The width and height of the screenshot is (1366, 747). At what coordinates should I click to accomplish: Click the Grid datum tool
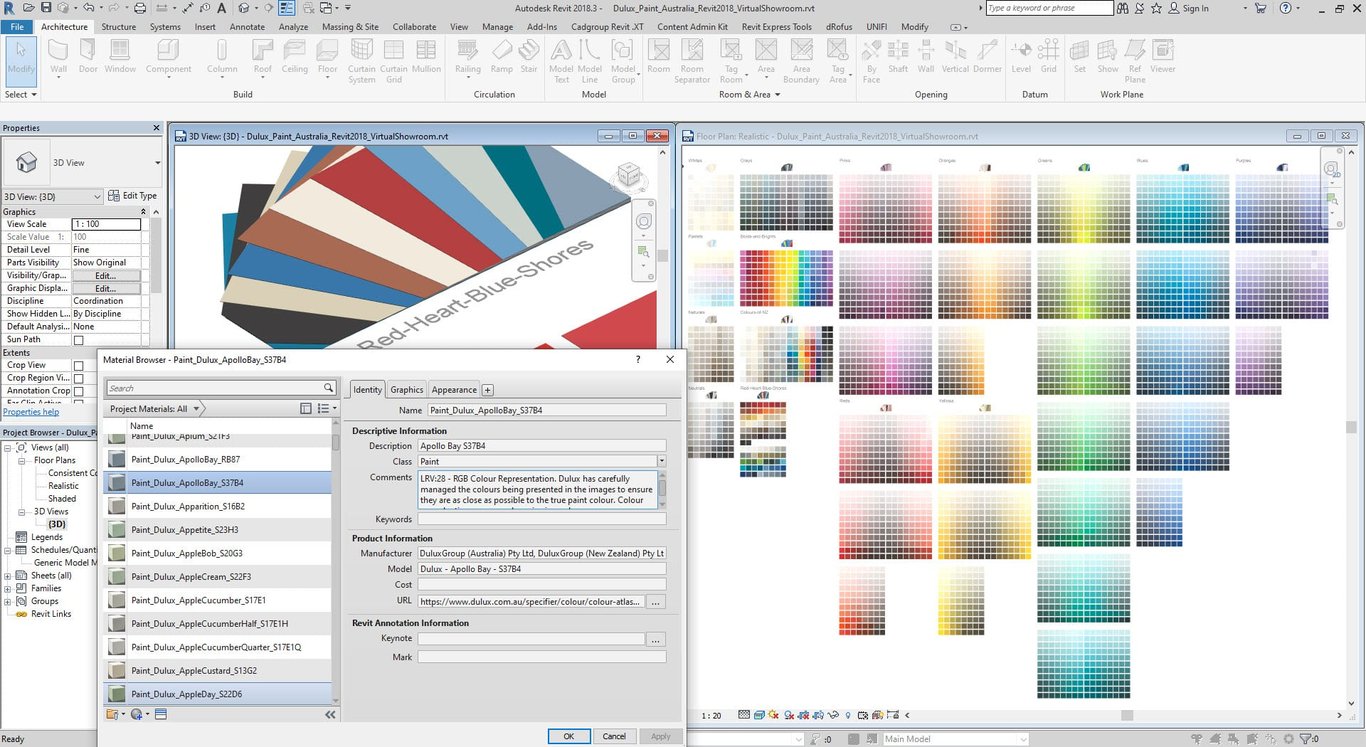[x=1048, y=58]
